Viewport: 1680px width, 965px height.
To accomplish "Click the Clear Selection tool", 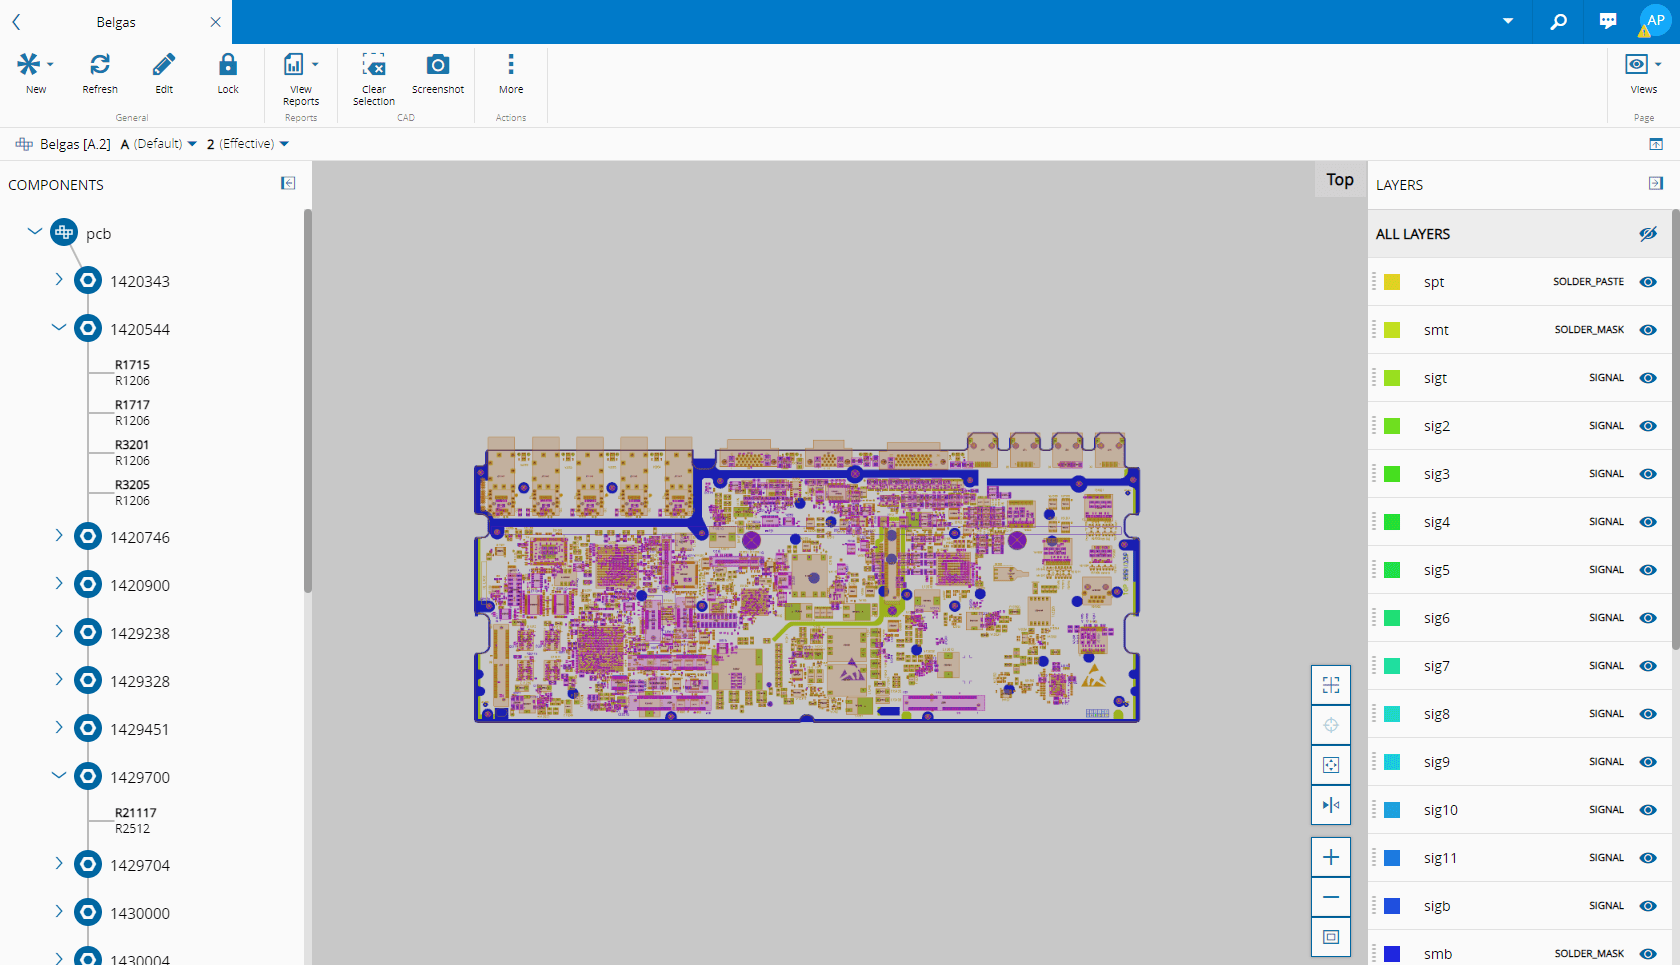I will [373, 66].
